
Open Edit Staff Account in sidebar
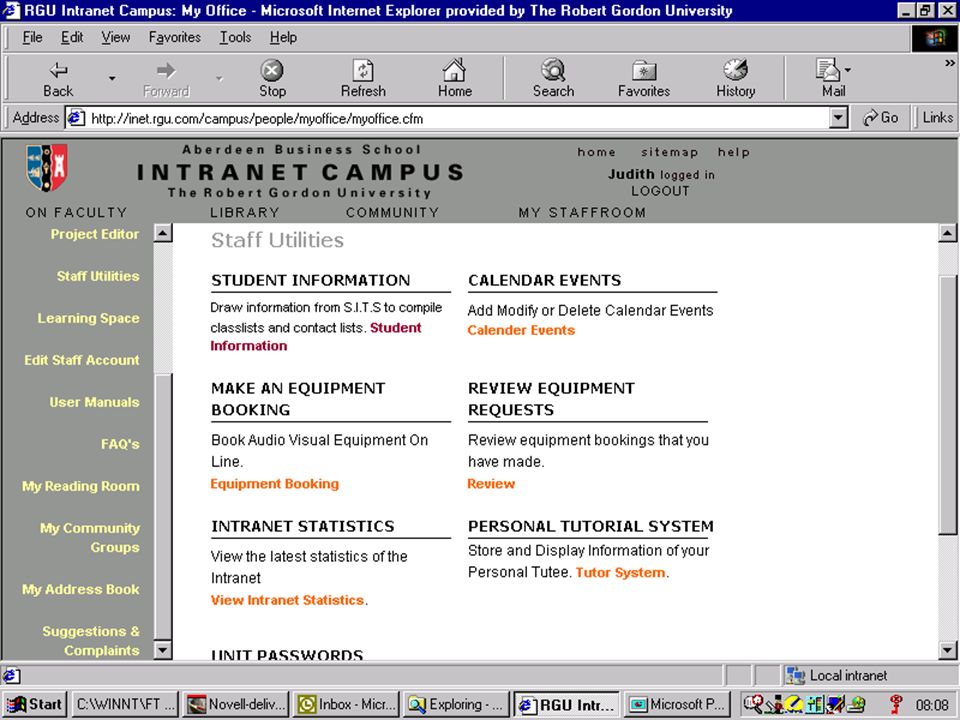coord(81,360)
